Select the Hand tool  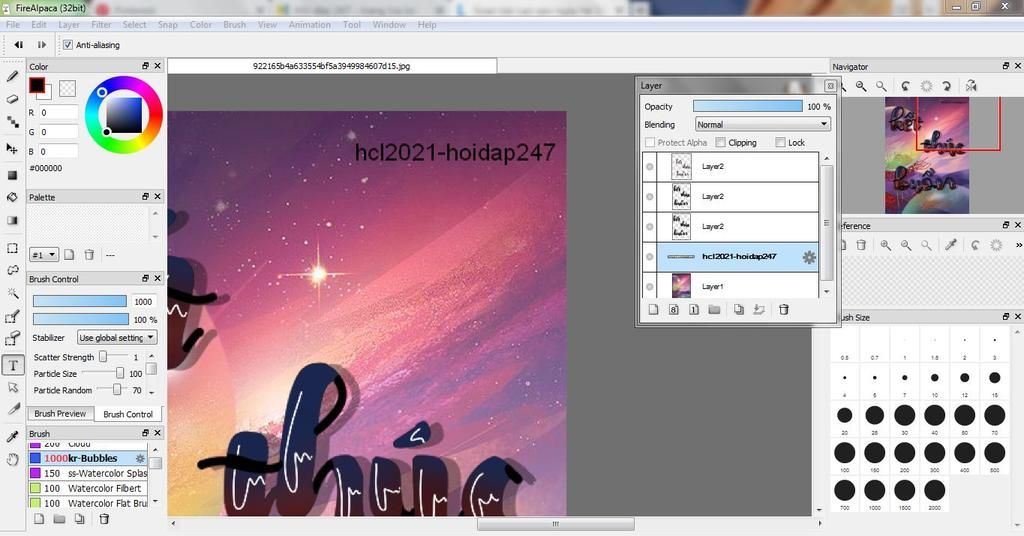coord(12,460)
